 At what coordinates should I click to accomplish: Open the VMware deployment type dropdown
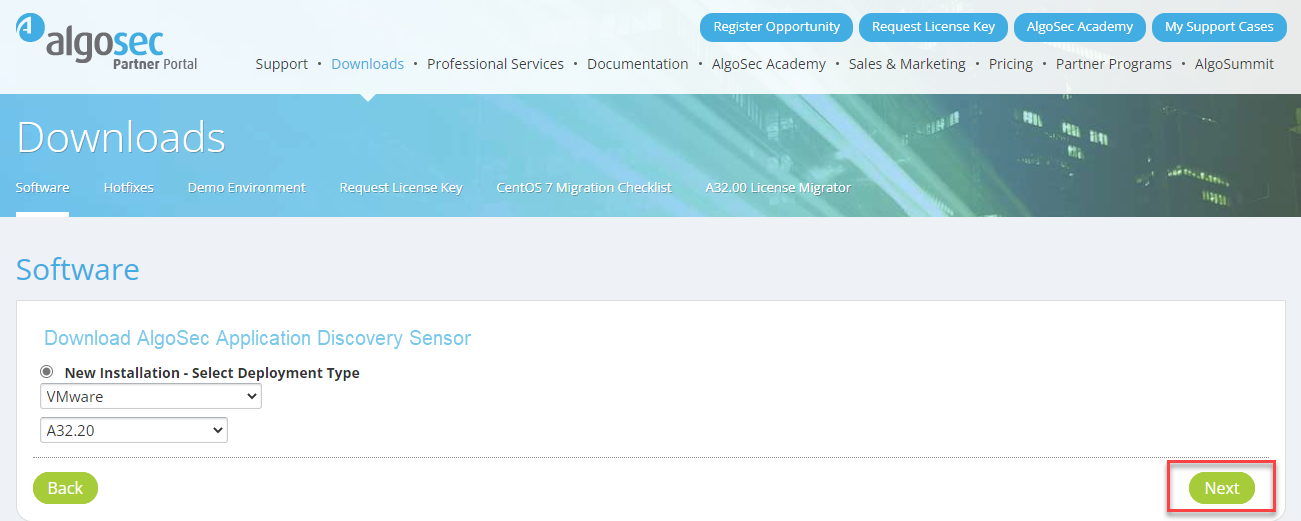tap(151, 397)
